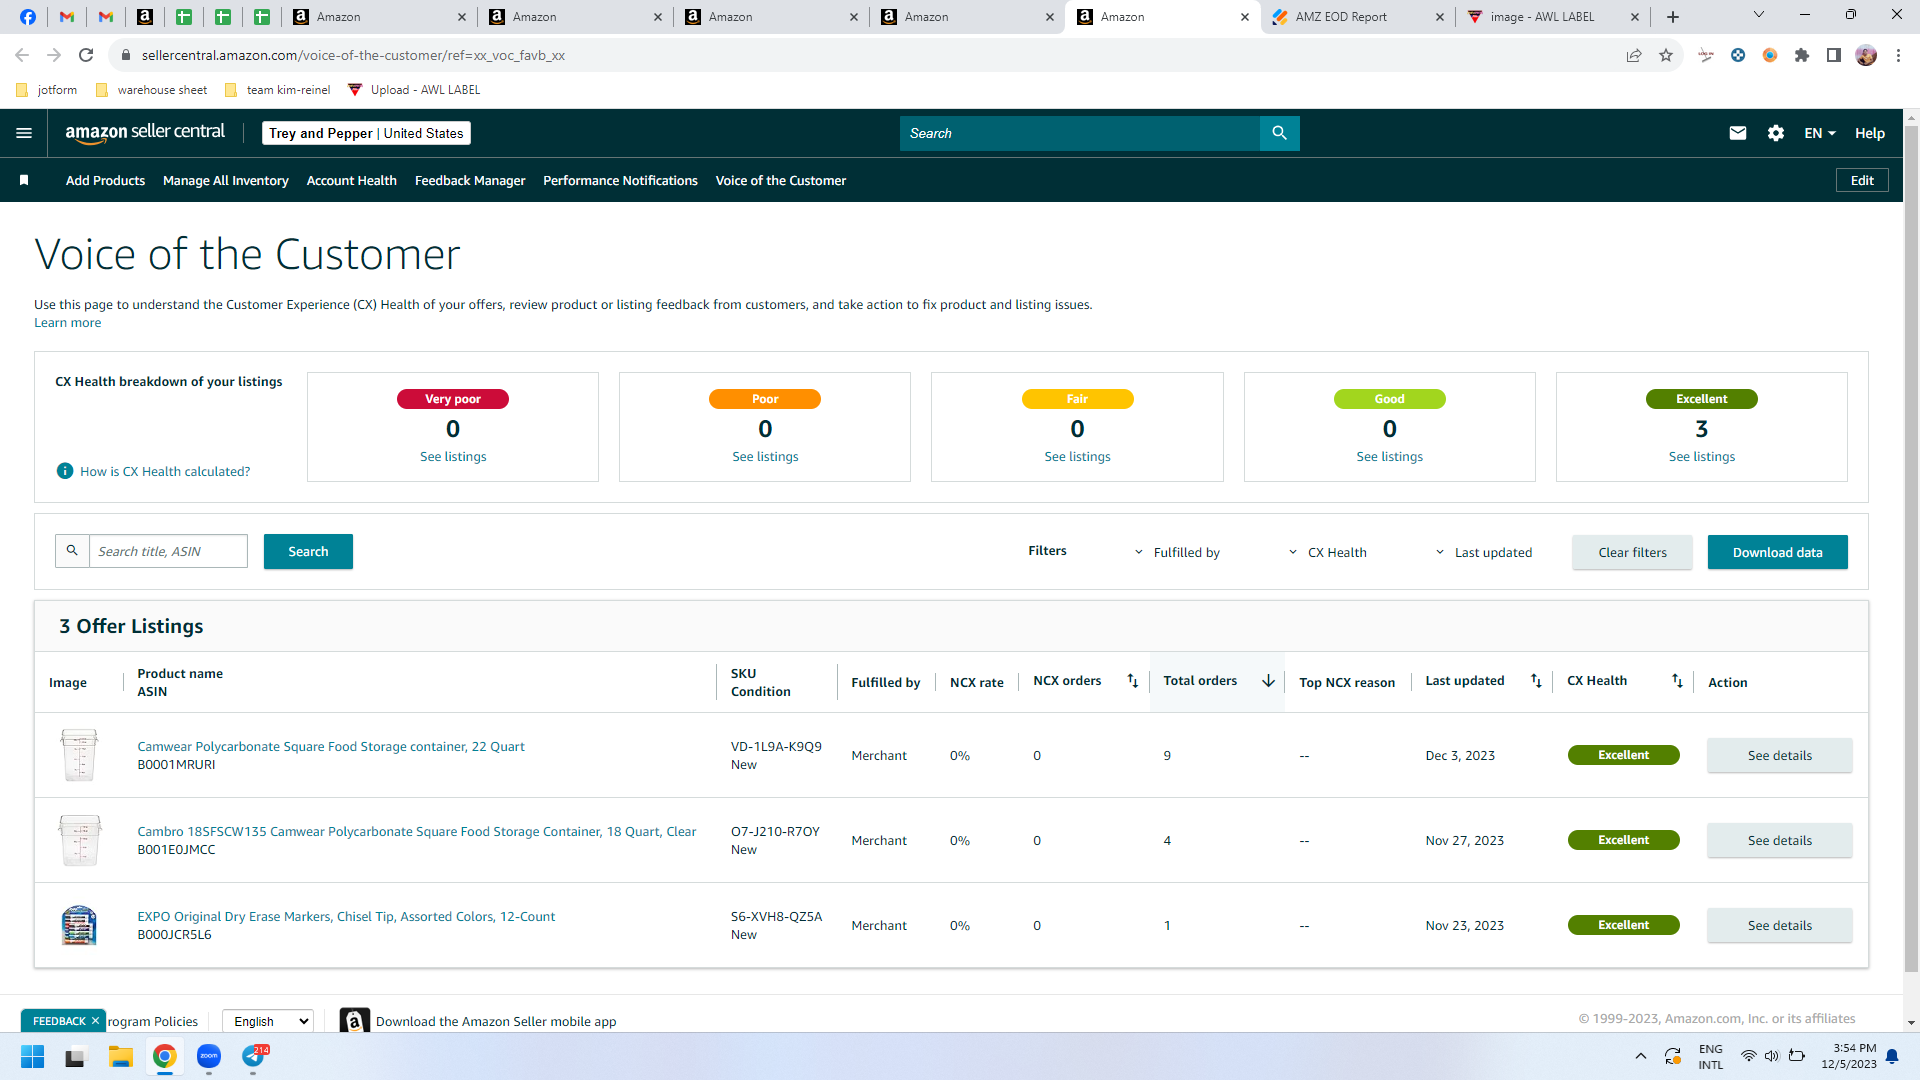This screenshot has height=1080, width=1920.
Task: Click the teal Search button
Action: click(x=308, y=551)
